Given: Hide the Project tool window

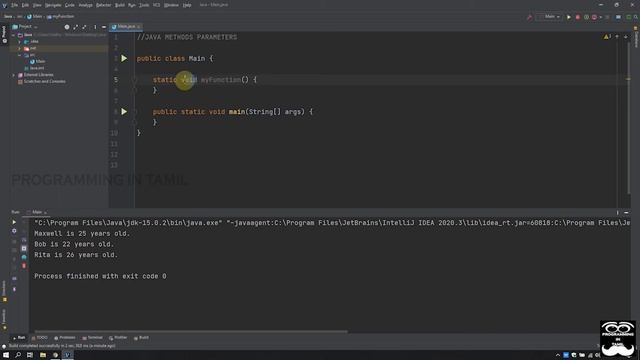Looking at the screenshot, I should pos(104,27).
